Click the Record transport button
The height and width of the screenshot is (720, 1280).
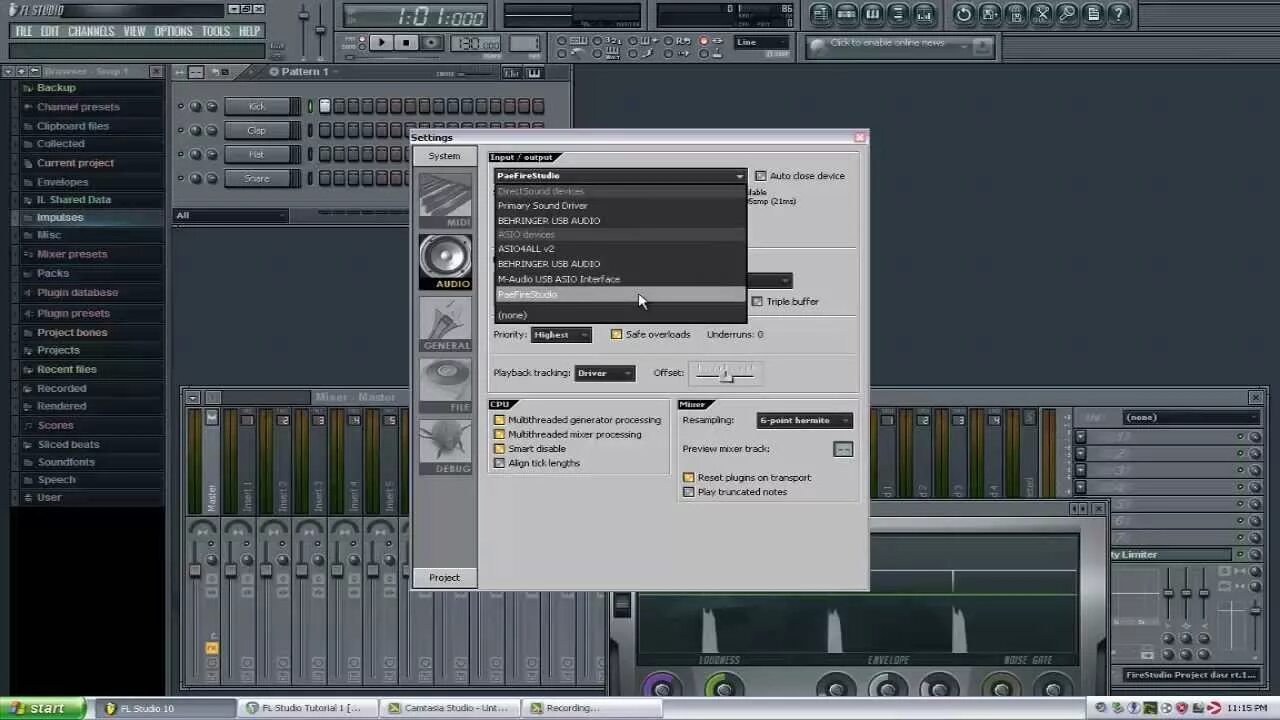coord(431,43)
